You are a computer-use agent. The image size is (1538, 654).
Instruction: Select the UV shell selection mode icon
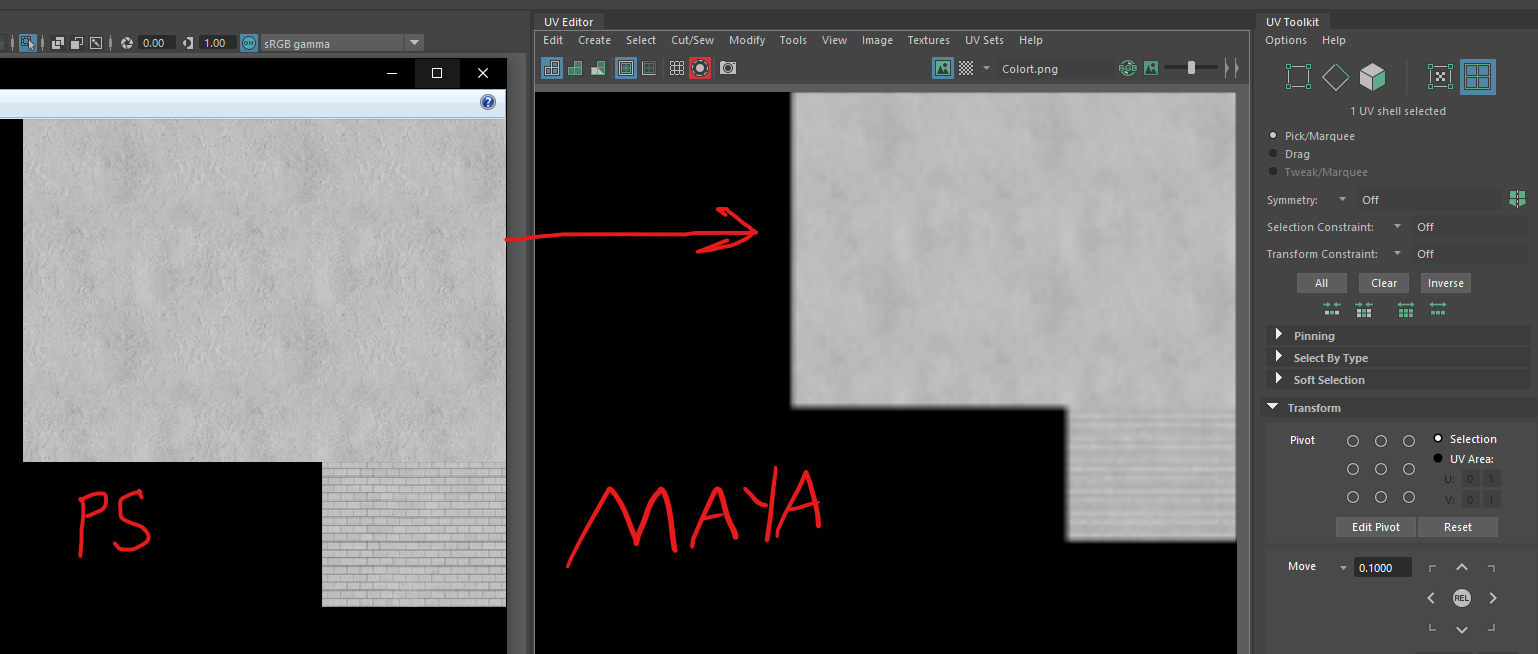pyautogui.click(x=1478, y=77)
